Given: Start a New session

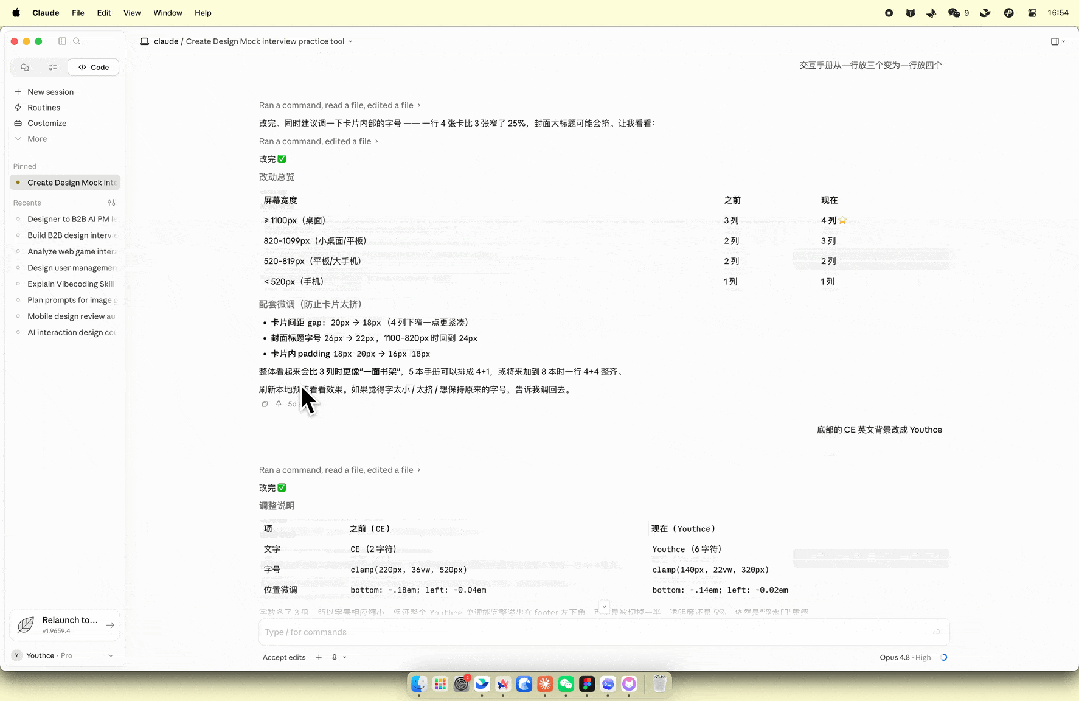Looking at the screenshot, I should [x=50, y=92].
